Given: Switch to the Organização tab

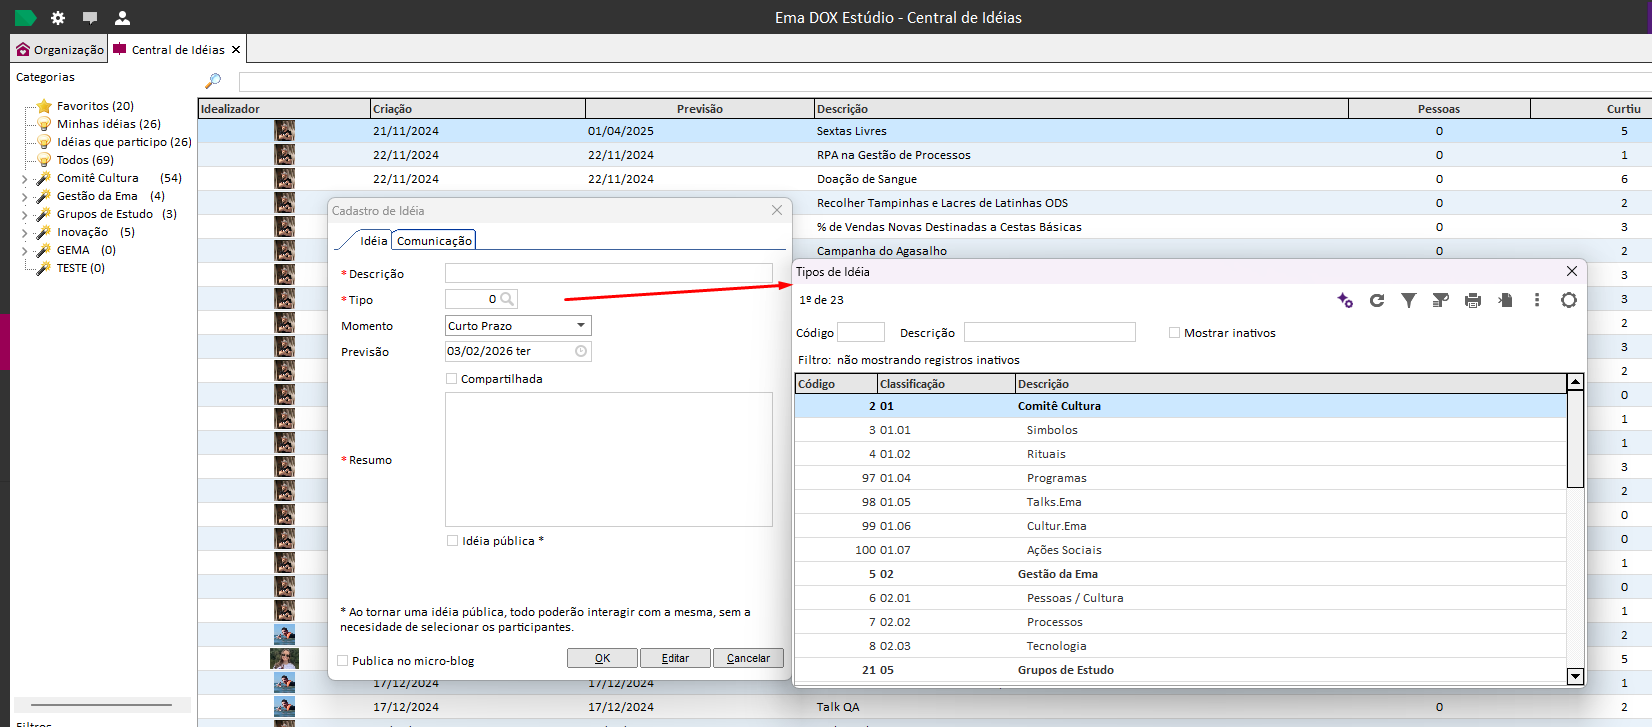Looking at the screenshot, I should click(60, 50).
